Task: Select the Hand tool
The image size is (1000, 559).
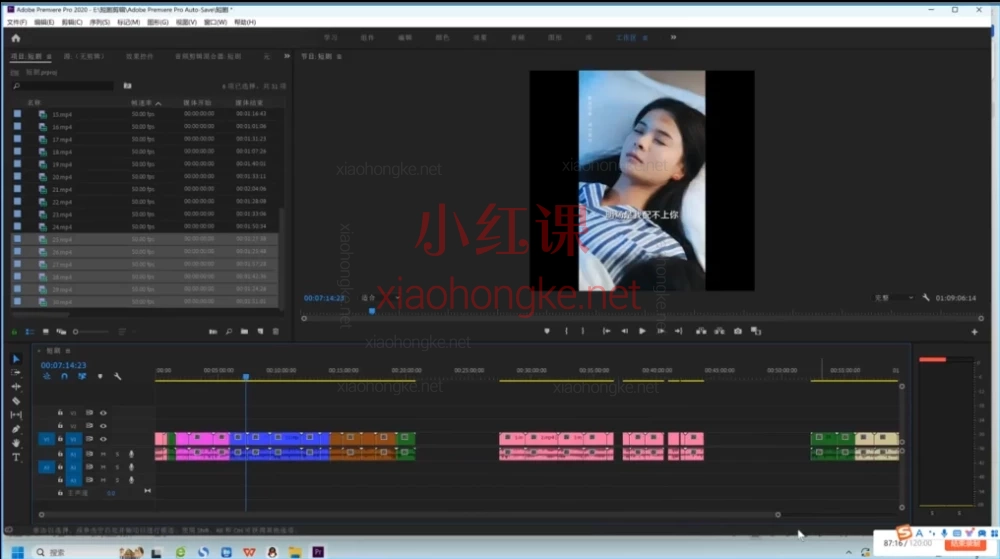Action: pyautogui.click(x=16, y=443)
